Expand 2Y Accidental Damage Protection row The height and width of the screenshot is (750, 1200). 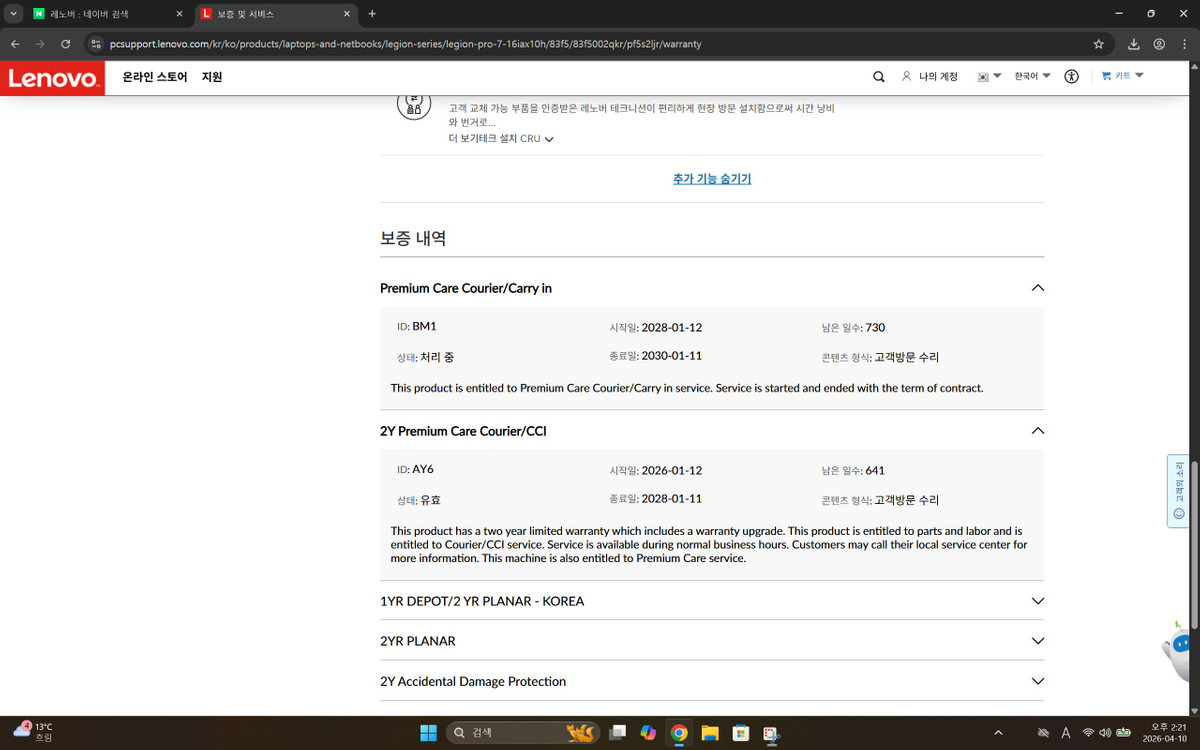tap(1037, 681)
